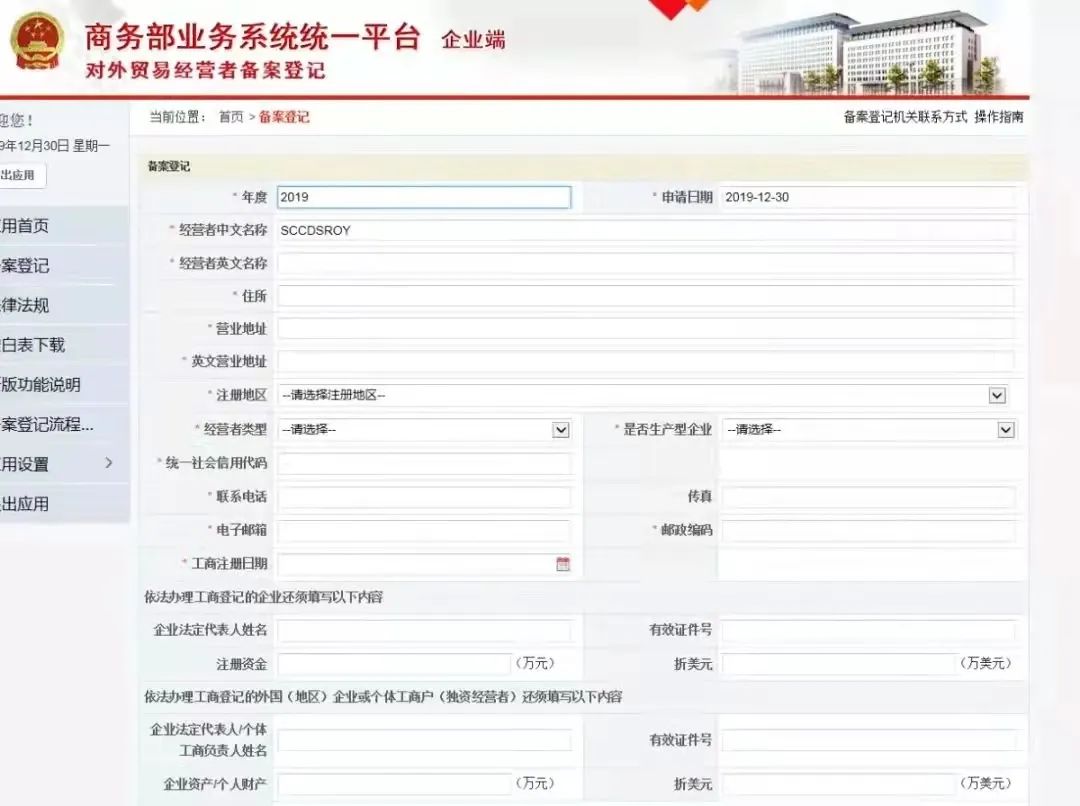Open 白表下载 sidebar item

33,345
